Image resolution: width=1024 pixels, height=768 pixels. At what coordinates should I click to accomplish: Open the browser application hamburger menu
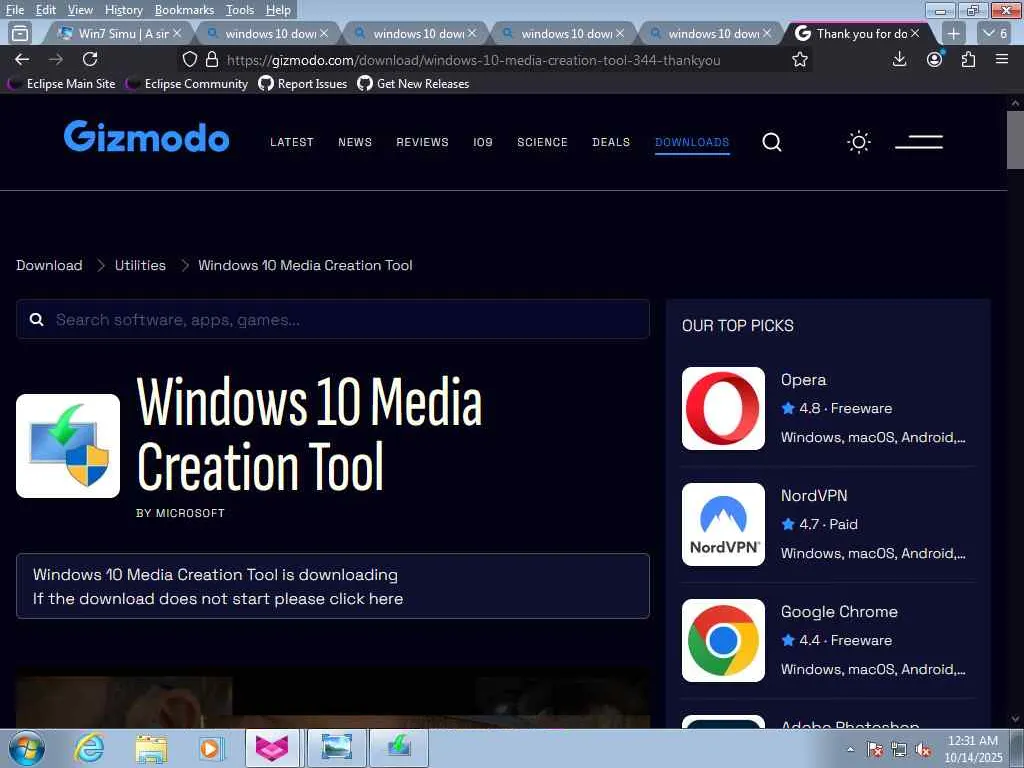1002,59
